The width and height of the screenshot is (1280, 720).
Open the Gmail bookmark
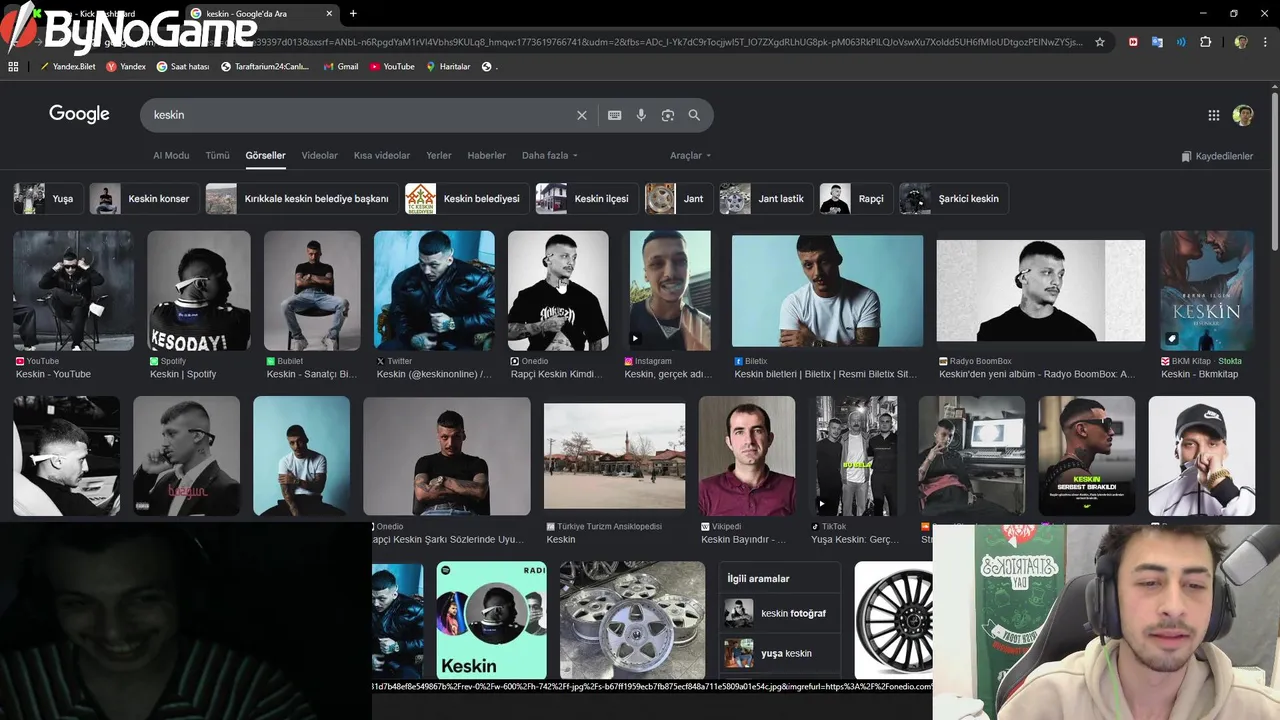point(341,66)
